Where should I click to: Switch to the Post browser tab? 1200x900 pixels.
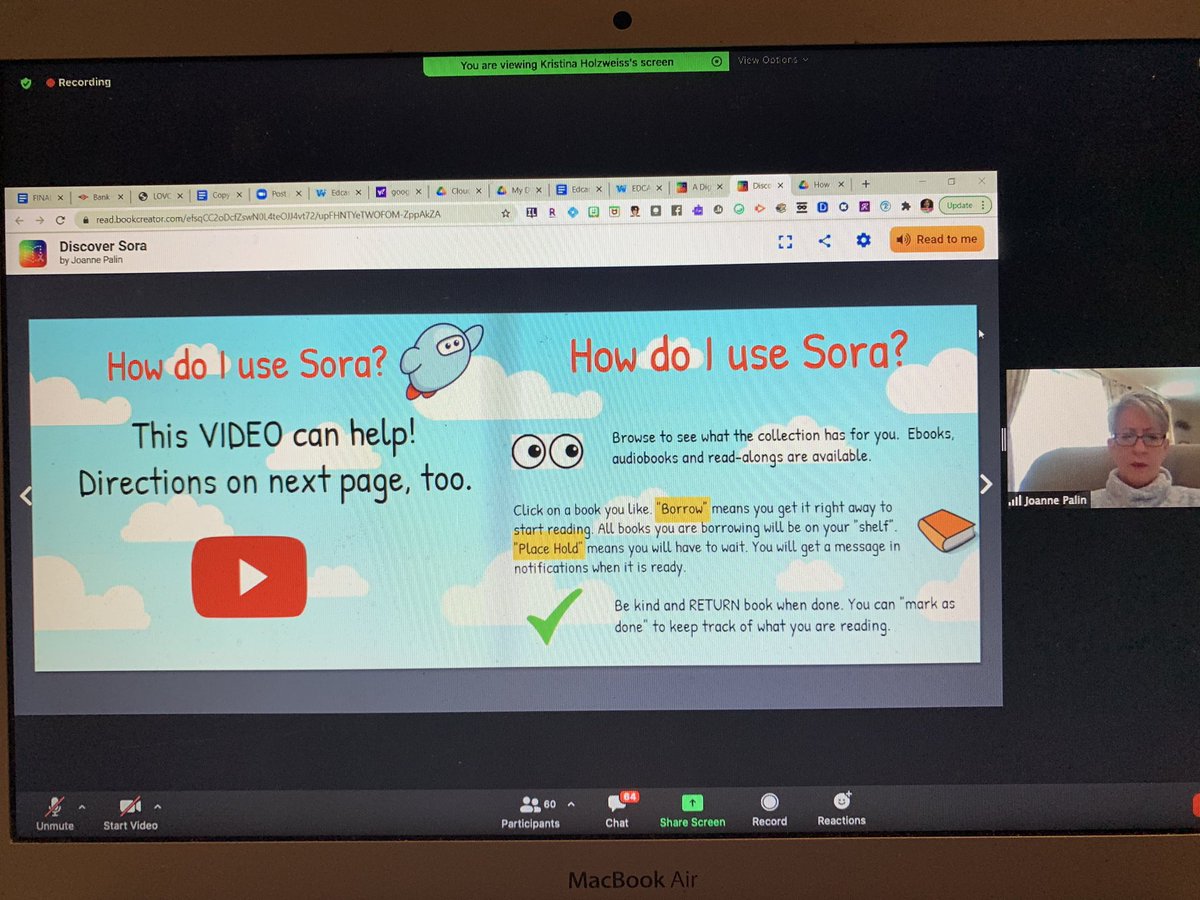(279, 194)
